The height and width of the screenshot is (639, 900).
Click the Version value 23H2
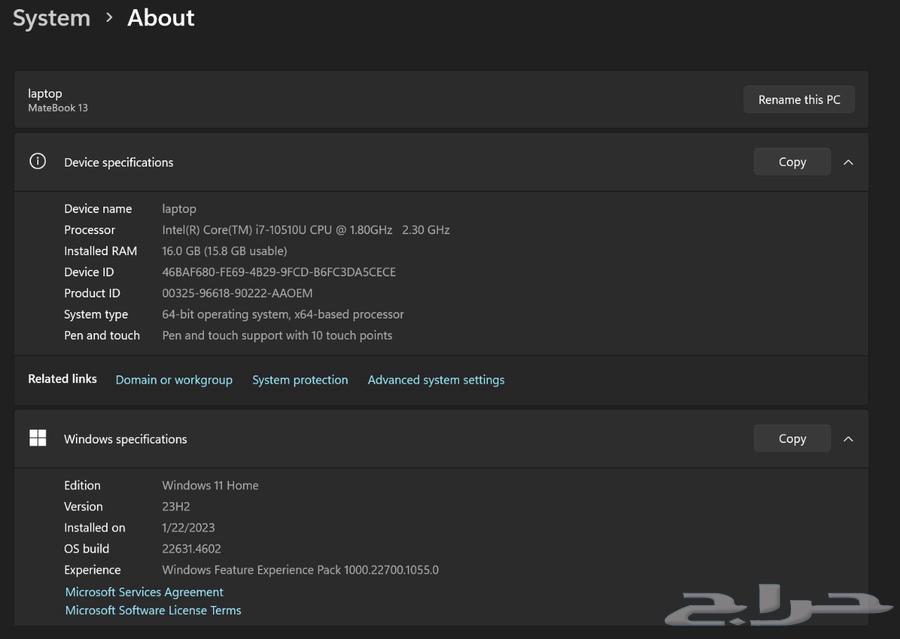pos(176,506)
